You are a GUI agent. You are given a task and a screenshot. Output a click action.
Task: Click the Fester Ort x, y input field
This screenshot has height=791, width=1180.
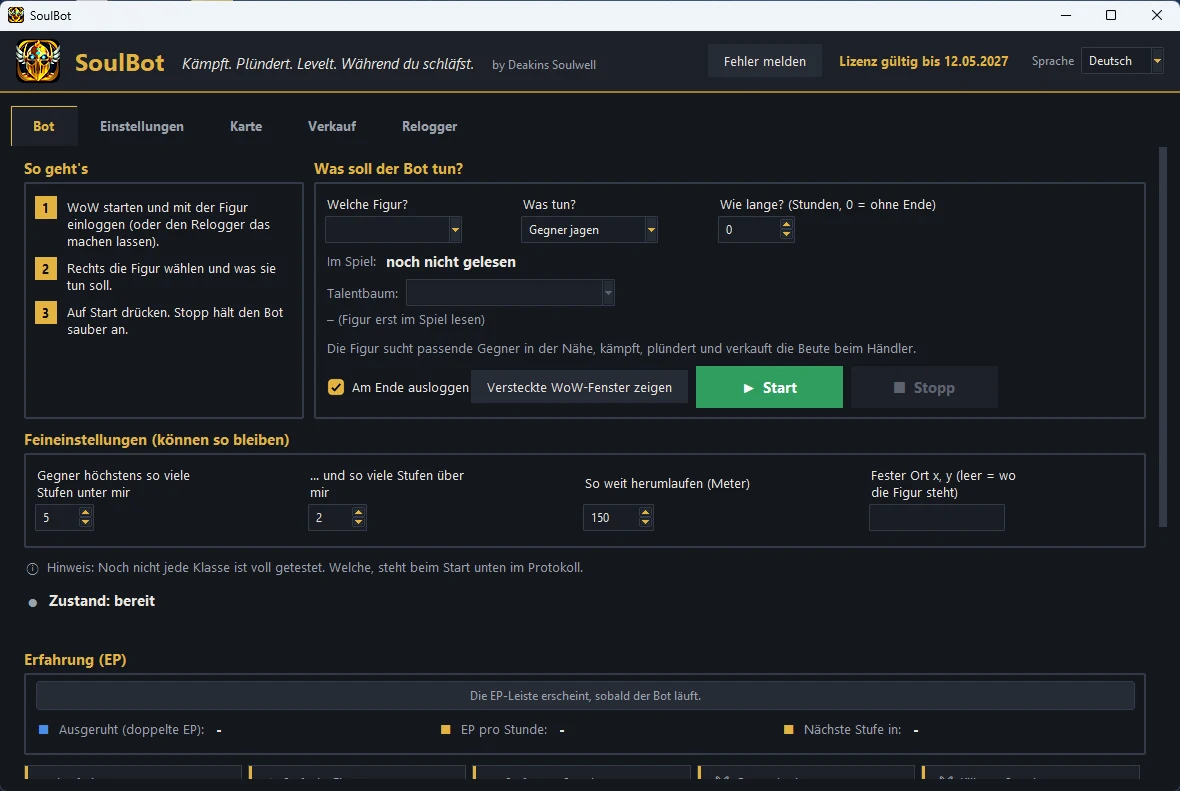[x=937, y=518]
